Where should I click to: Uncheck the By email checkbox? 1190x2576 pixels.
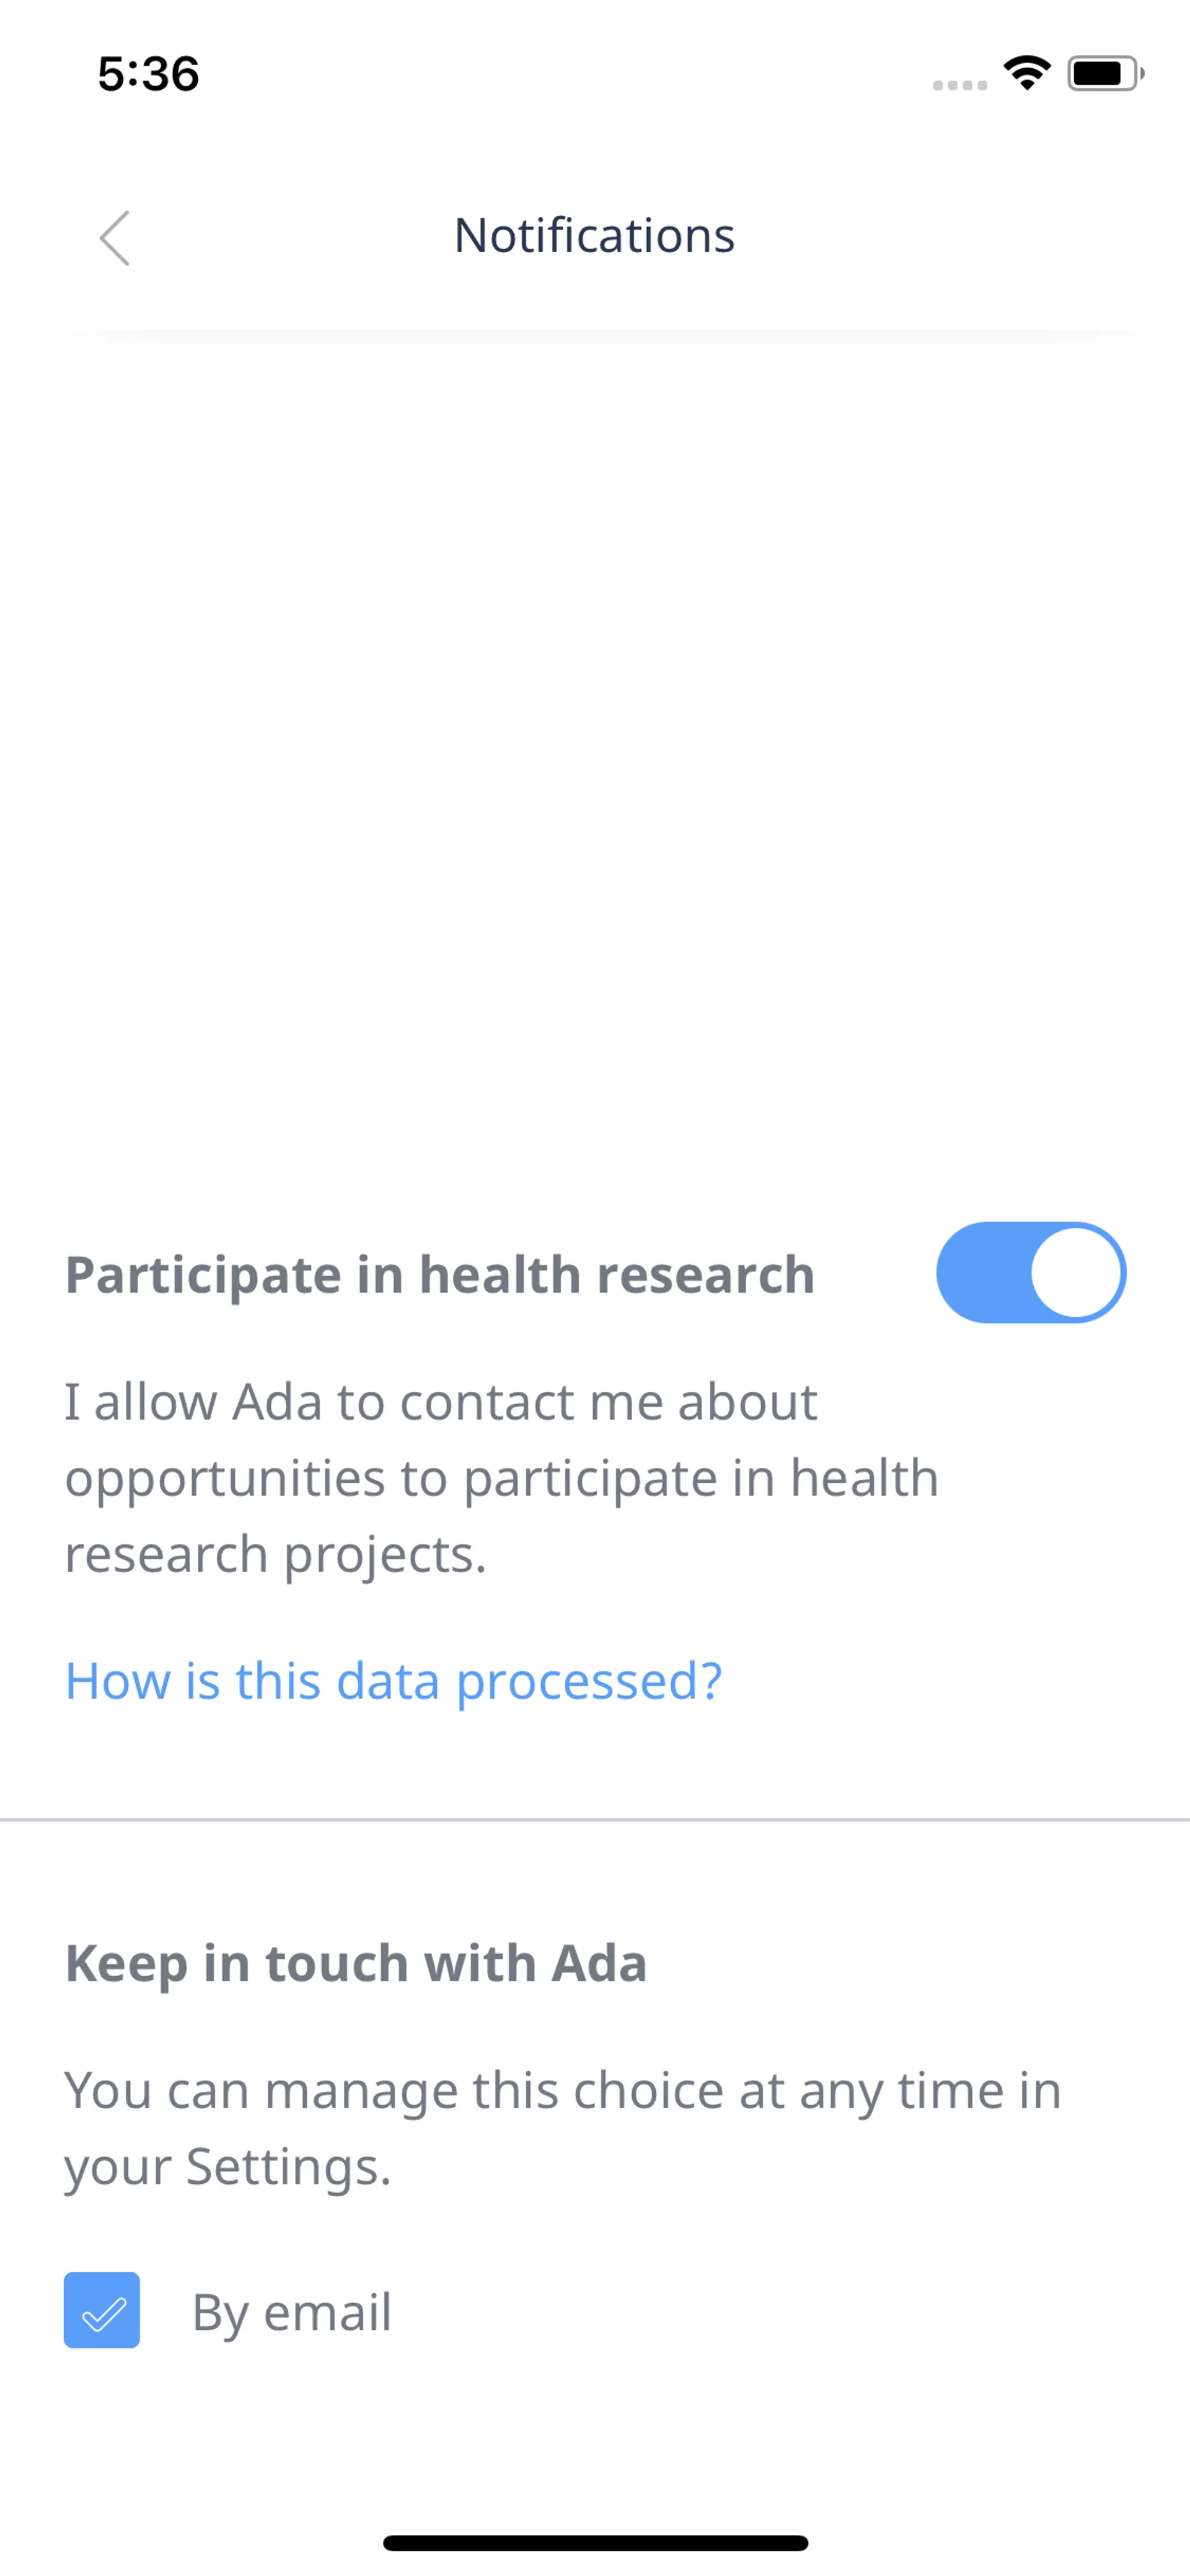tap(102, 2311)
